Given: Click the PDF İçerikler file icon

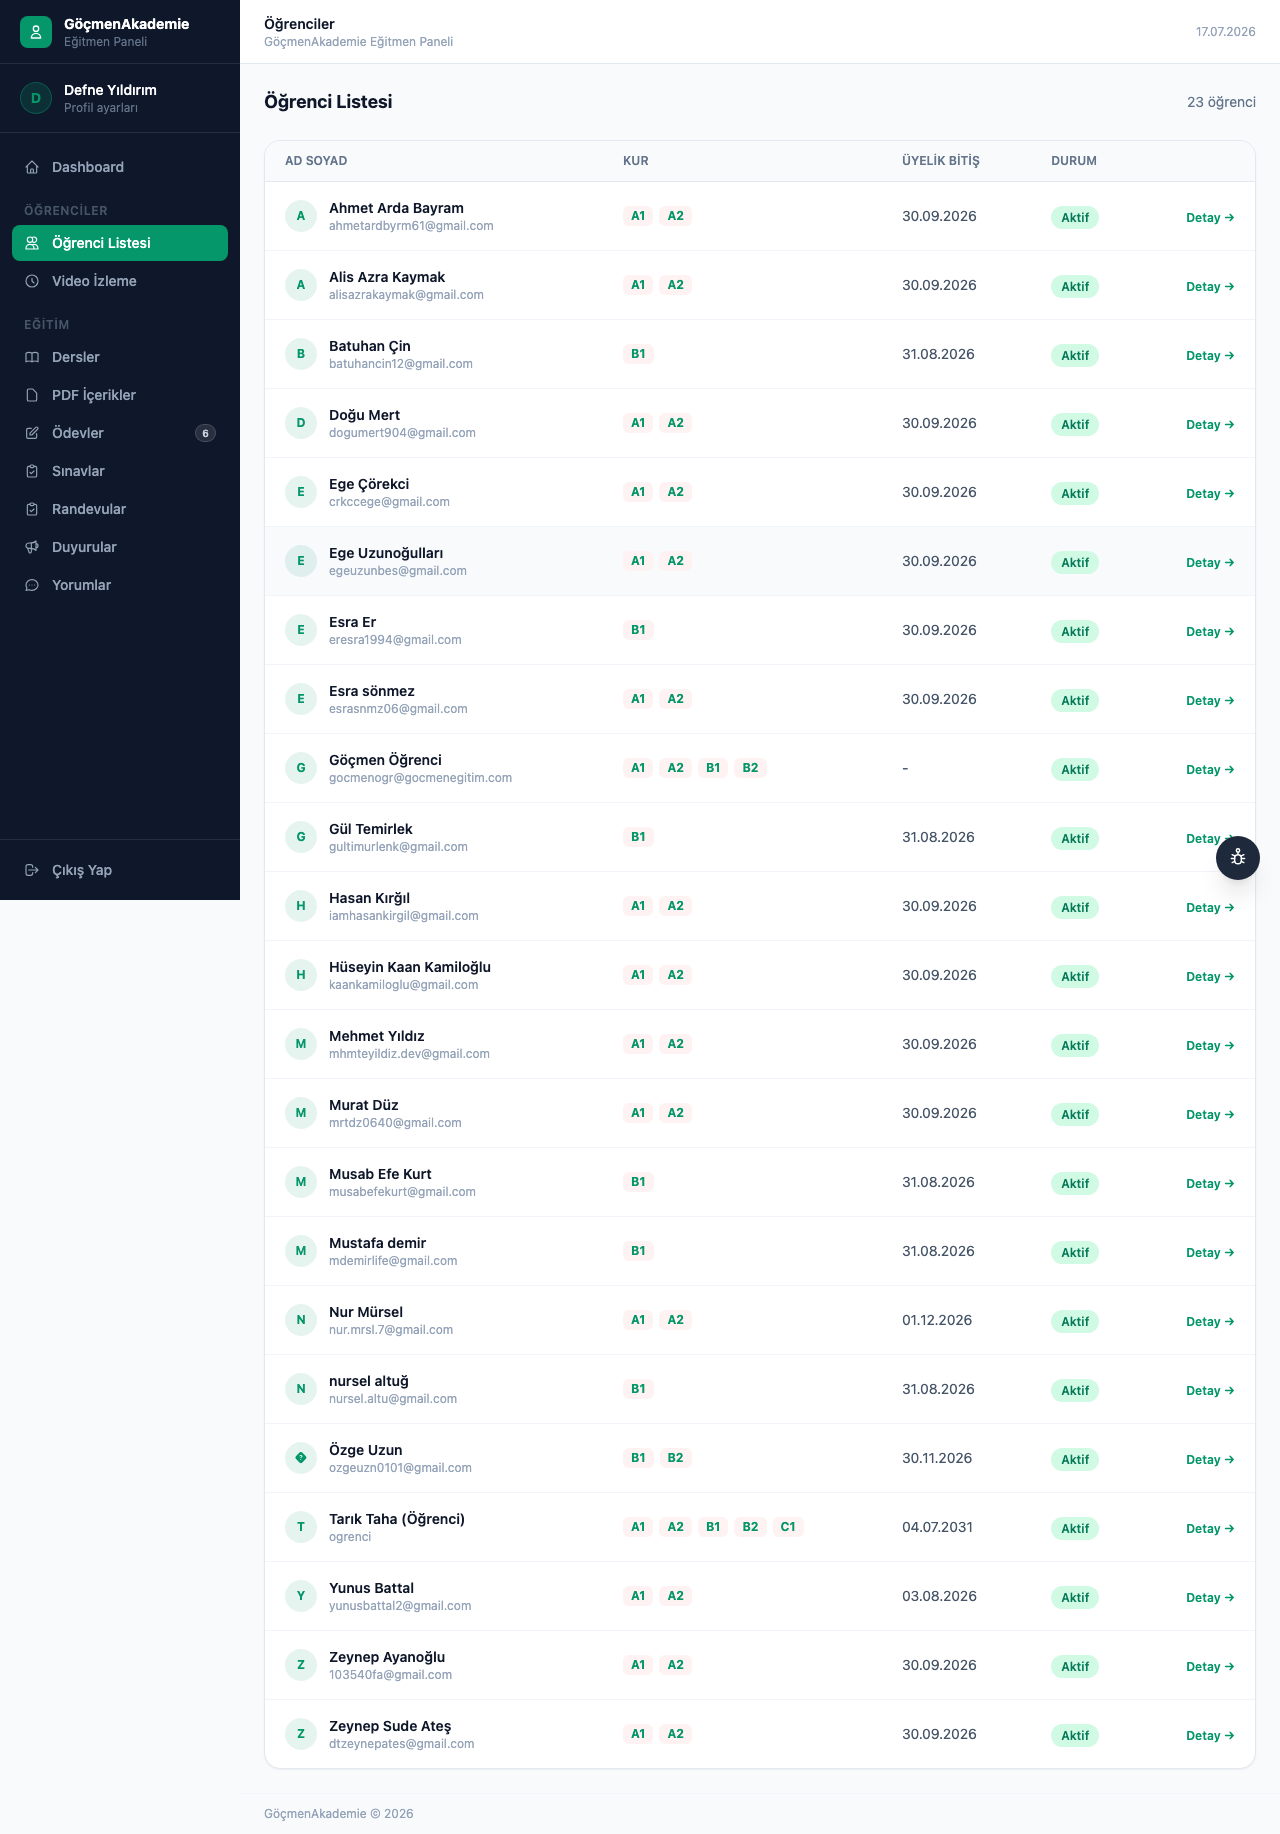Looking at the screenshot, I should (32, 395).
